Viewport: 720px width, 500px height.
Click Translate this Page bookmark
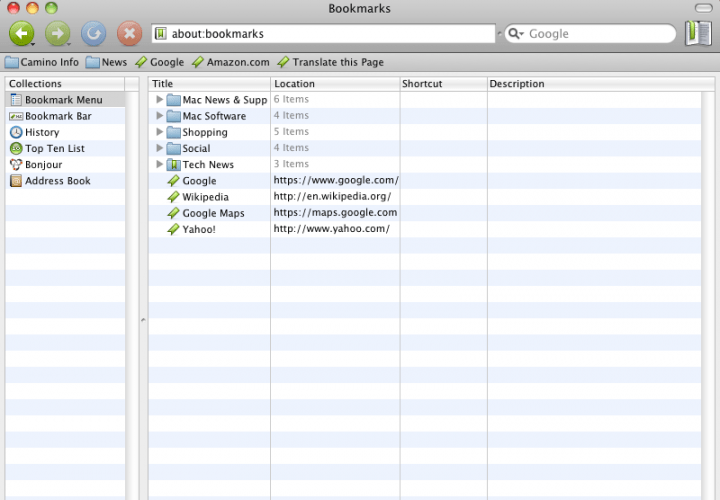click(x=330, y=62)
